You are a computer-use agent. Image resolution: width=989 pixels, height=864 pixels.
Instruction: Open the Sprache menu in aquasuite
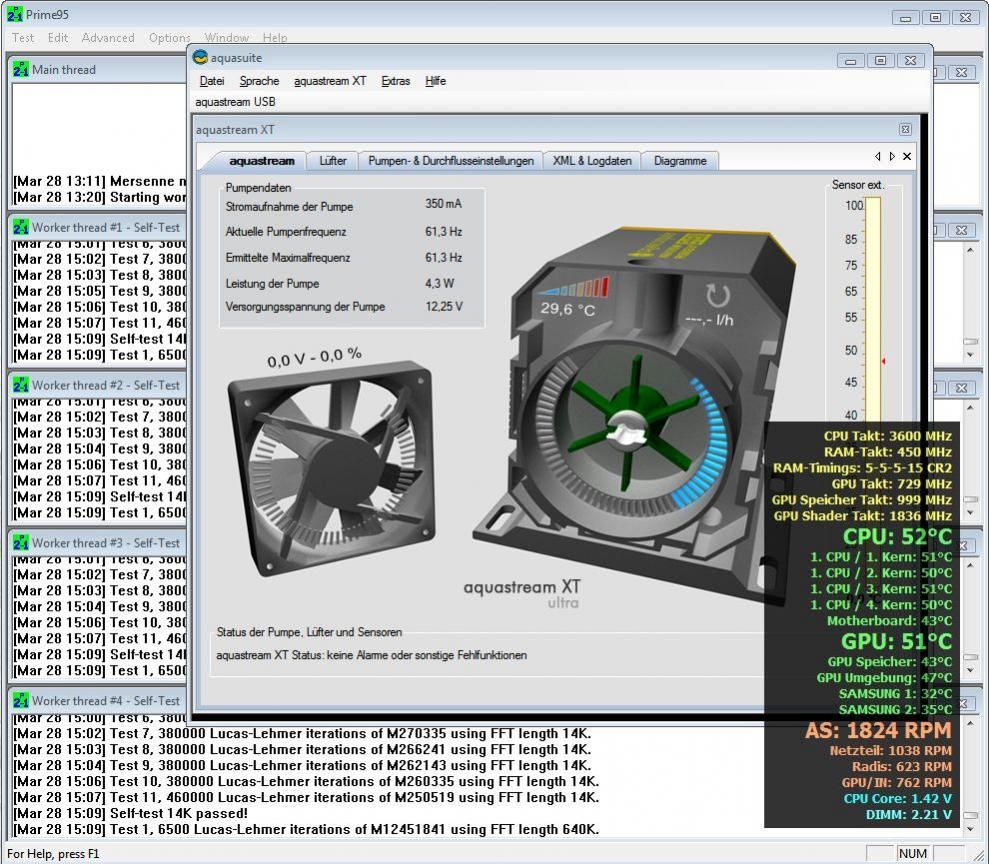pyautogui.click(x=259, y=81)
